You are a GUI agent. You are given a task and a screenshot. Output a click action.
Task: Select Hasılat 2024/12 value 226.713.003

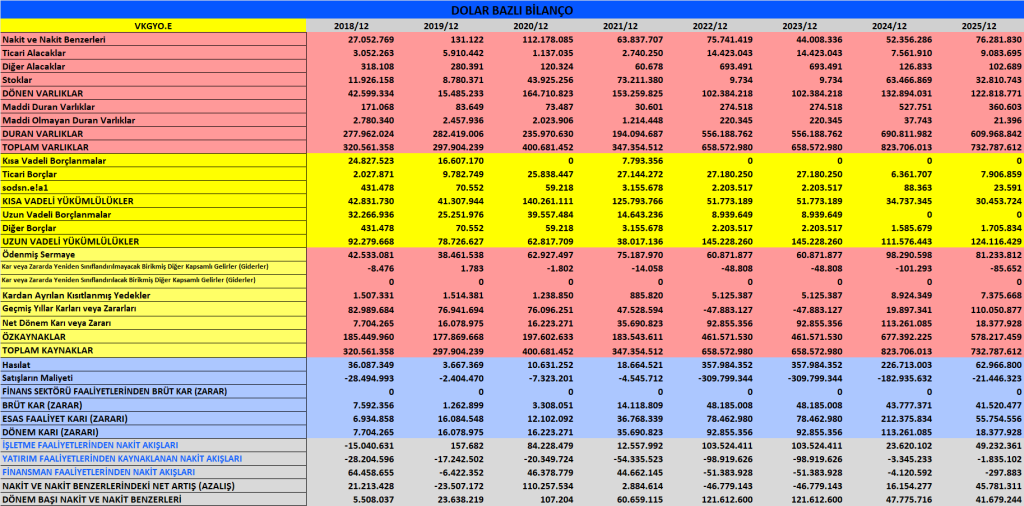click(906, 364)
